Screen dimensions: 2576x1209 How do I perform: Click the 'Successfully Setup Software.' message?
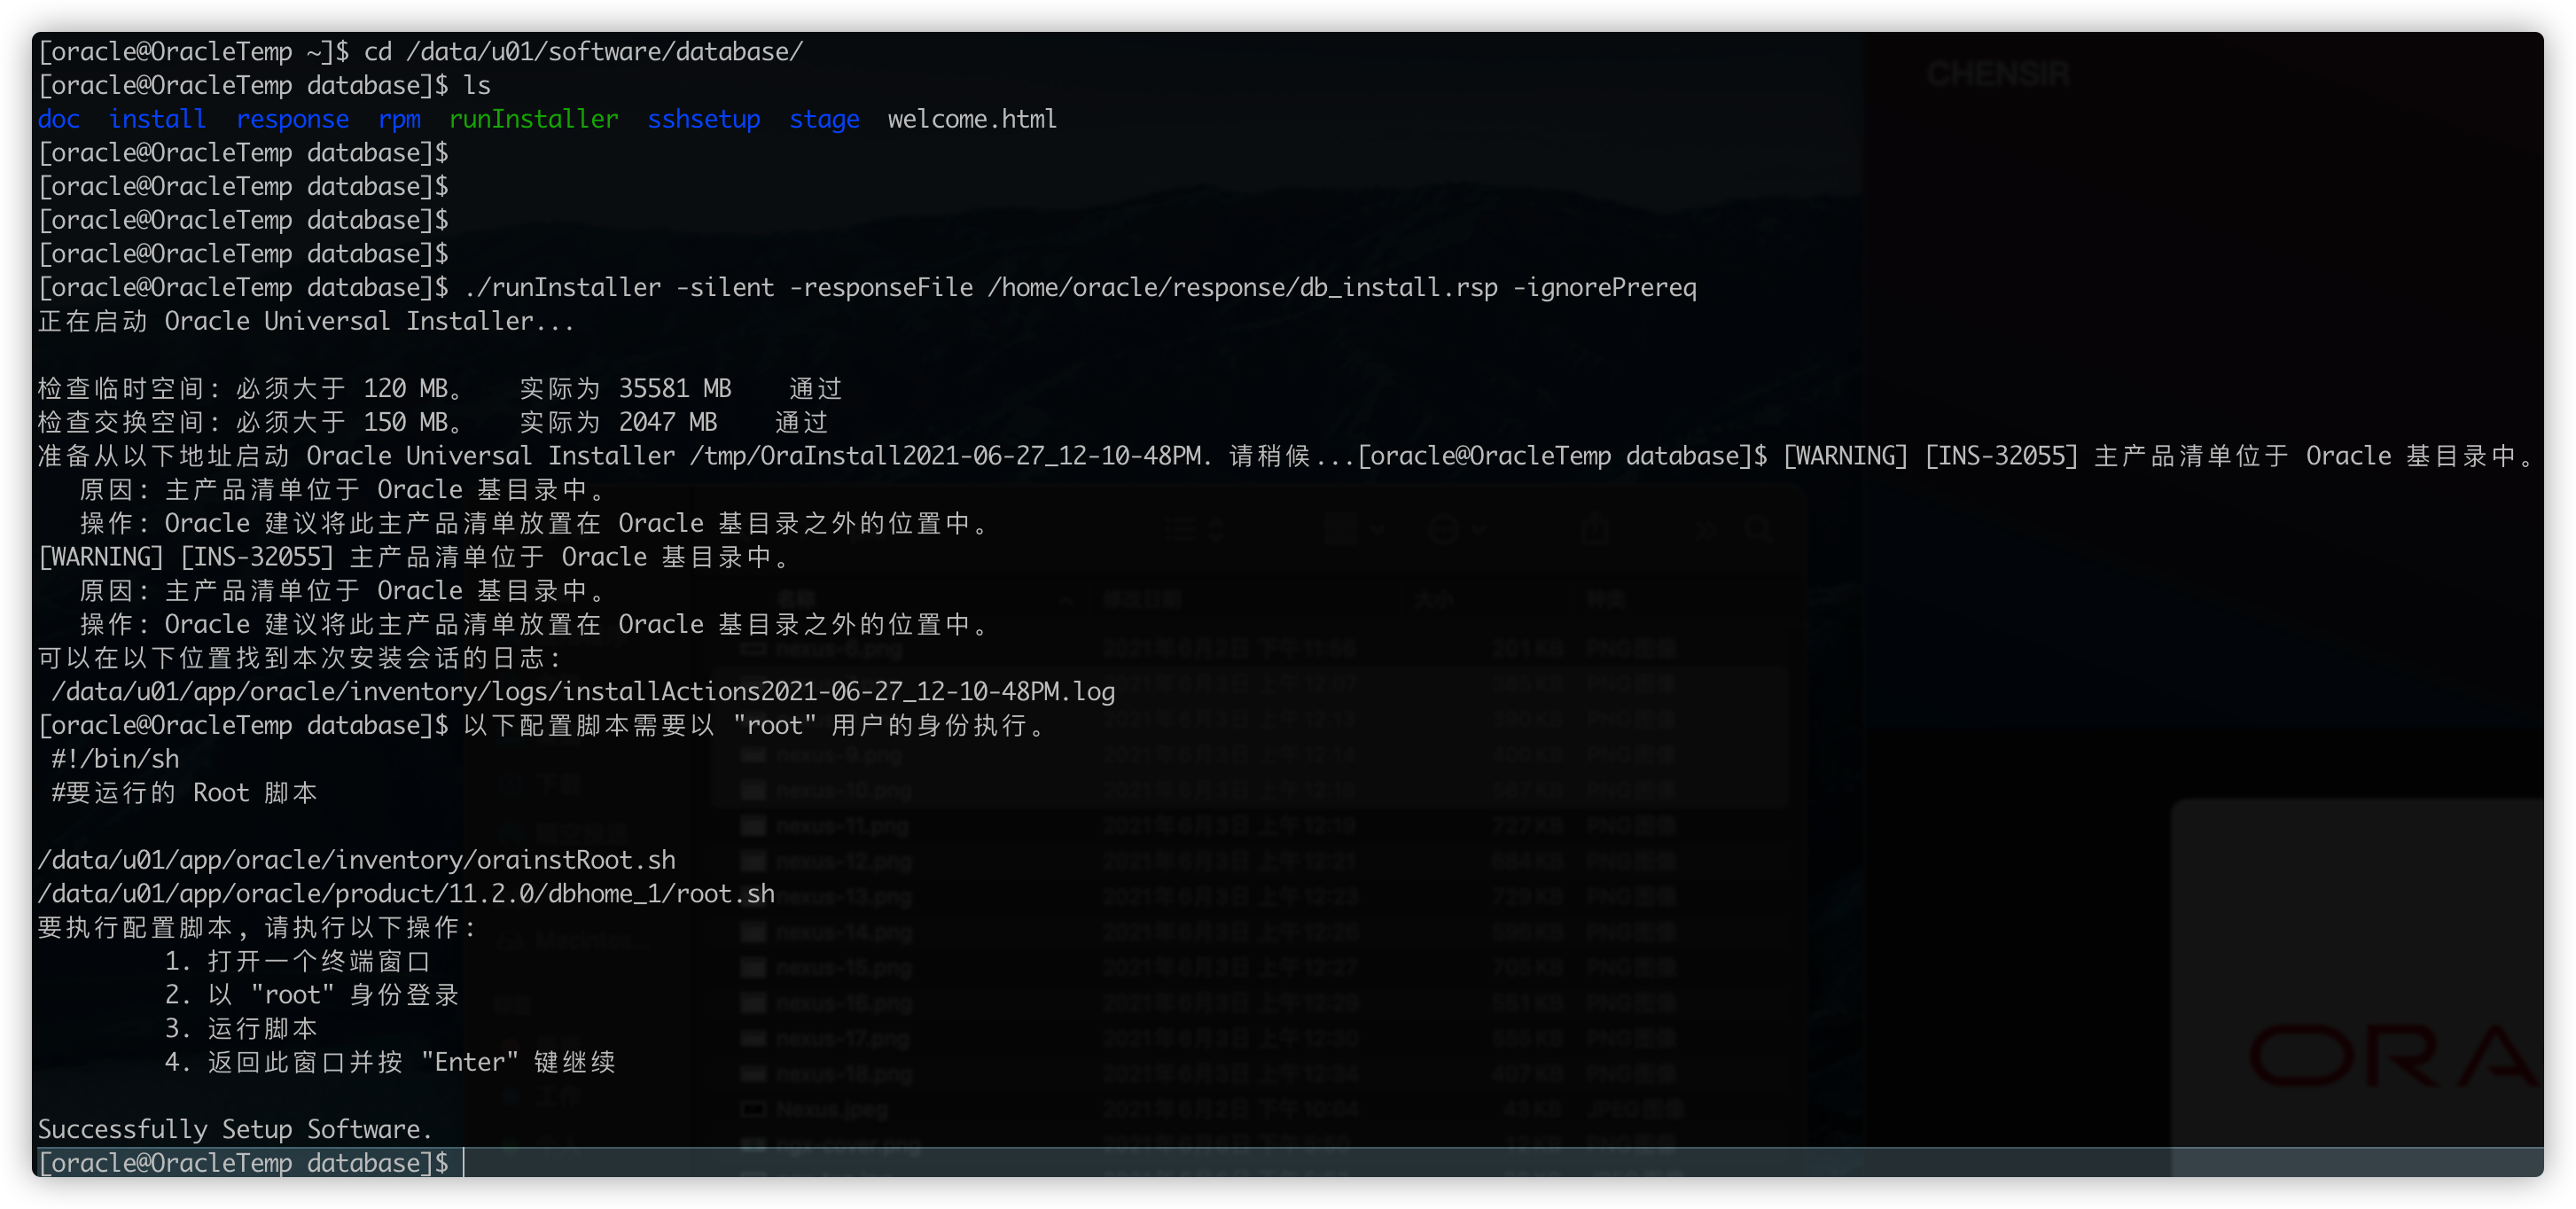pos(235,1129)
